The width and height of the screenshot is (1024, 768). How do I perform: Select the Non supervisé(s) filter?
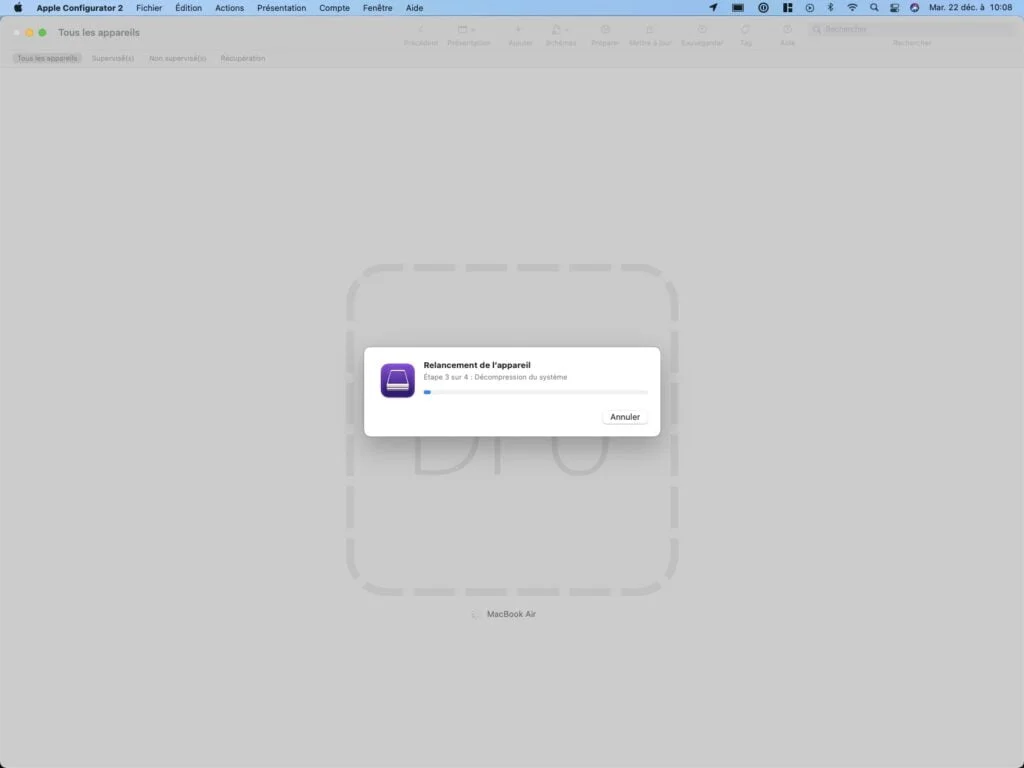(x=177, y=58)
